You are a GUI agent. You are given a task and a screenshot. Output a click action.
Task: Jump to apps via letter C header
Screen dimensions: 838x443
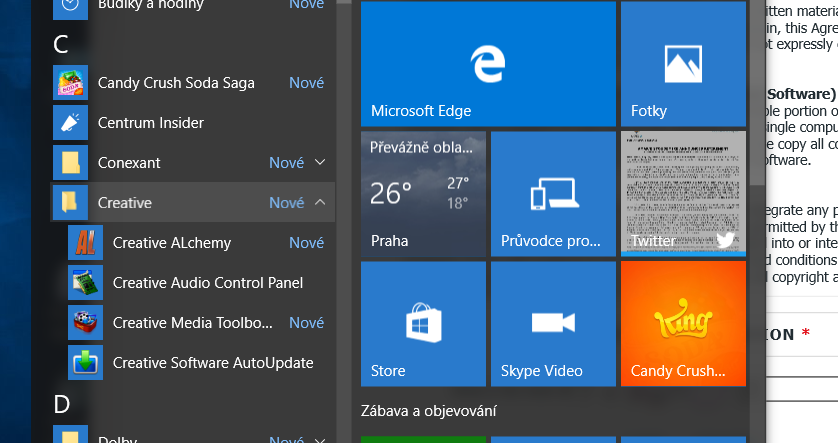60,44
